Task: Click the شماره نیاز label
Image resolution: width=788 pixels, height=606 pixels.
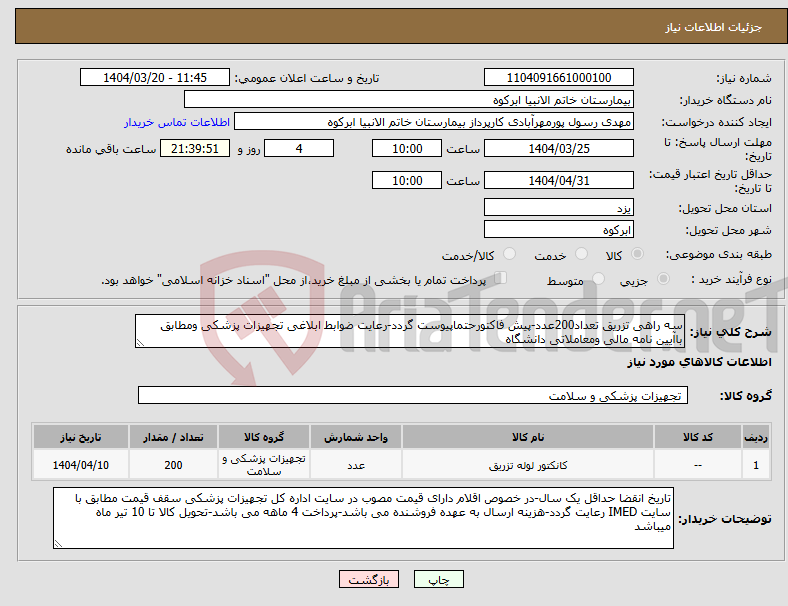Action: 744,78
